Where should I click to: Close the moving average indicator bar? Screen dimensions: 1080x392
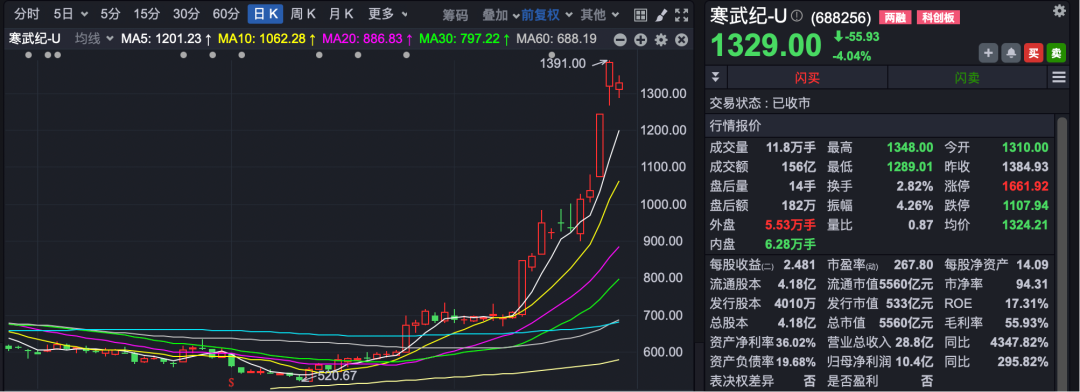tap(681, 40)
